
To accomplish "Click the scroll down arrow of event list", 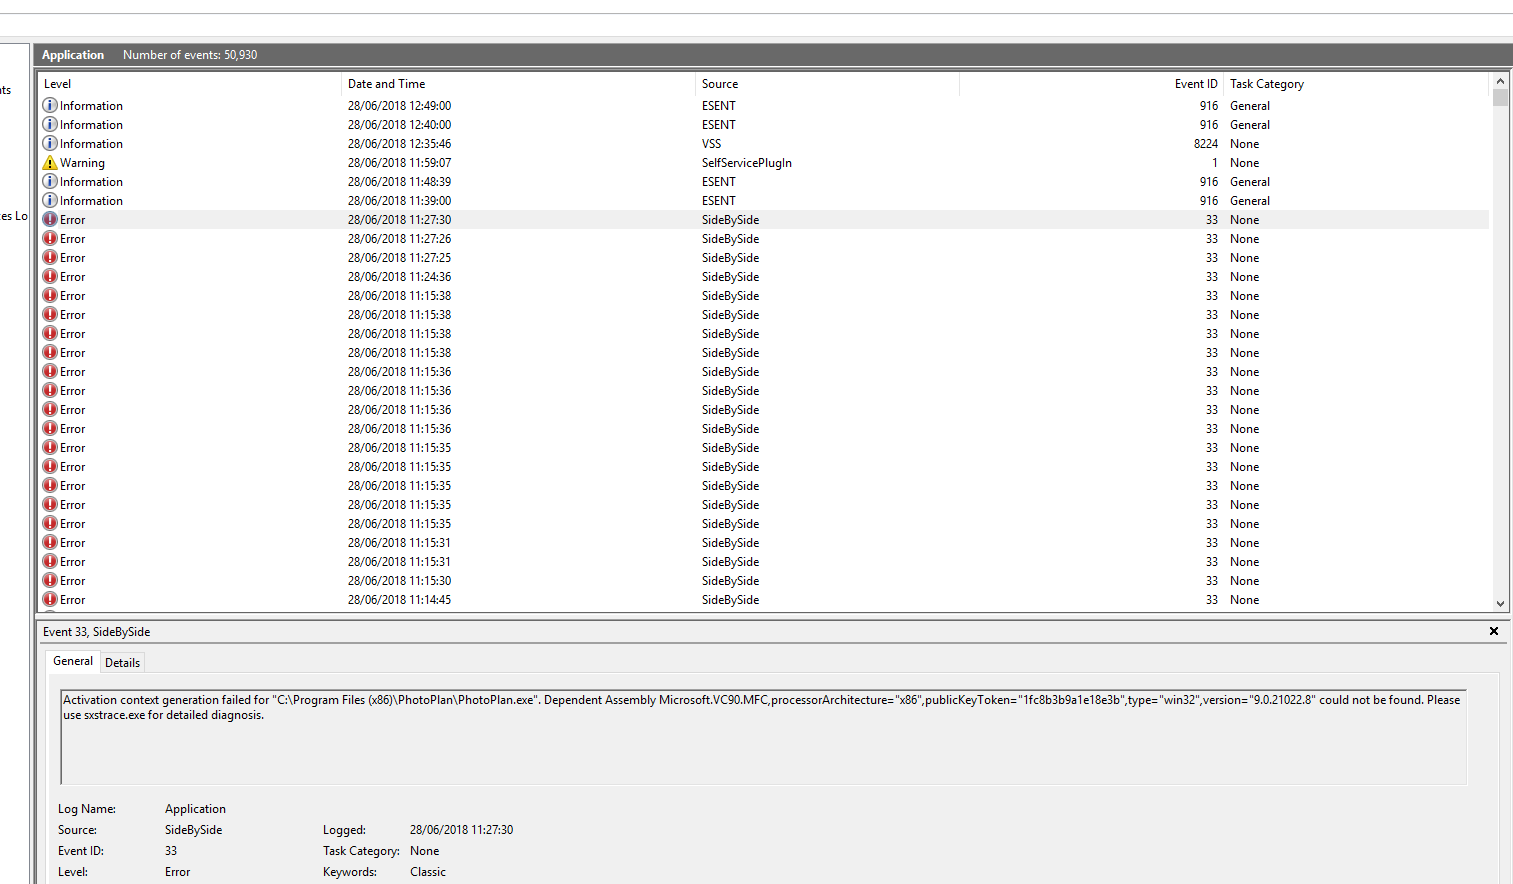I will [x=1500, y=604].
